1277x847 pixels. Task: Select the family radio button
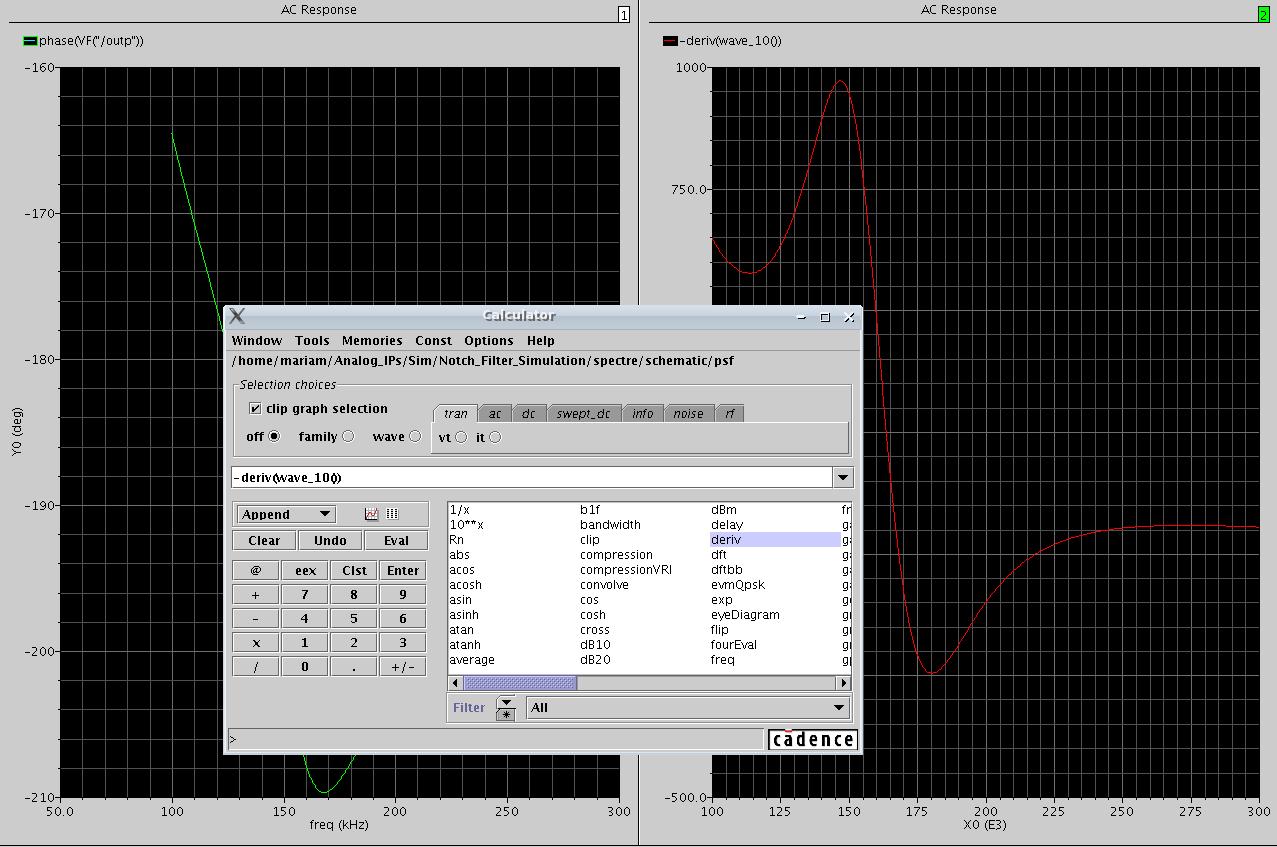pos(348,436)
